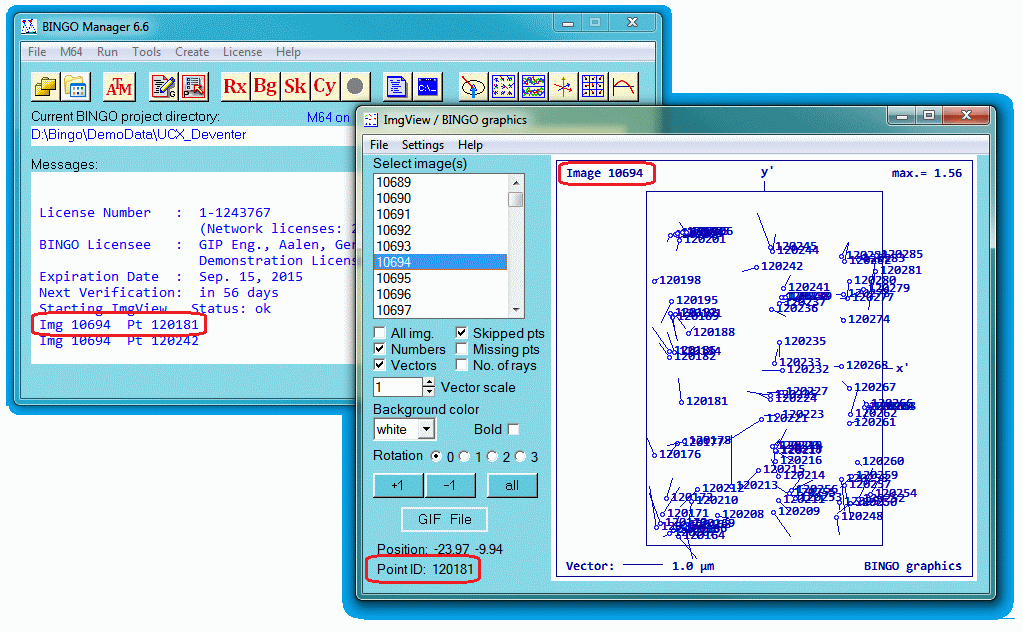Image resolution: width=1023 pixels, height=632 pixels.
Task: Run the Rx module icon
Action: [236, 87]
